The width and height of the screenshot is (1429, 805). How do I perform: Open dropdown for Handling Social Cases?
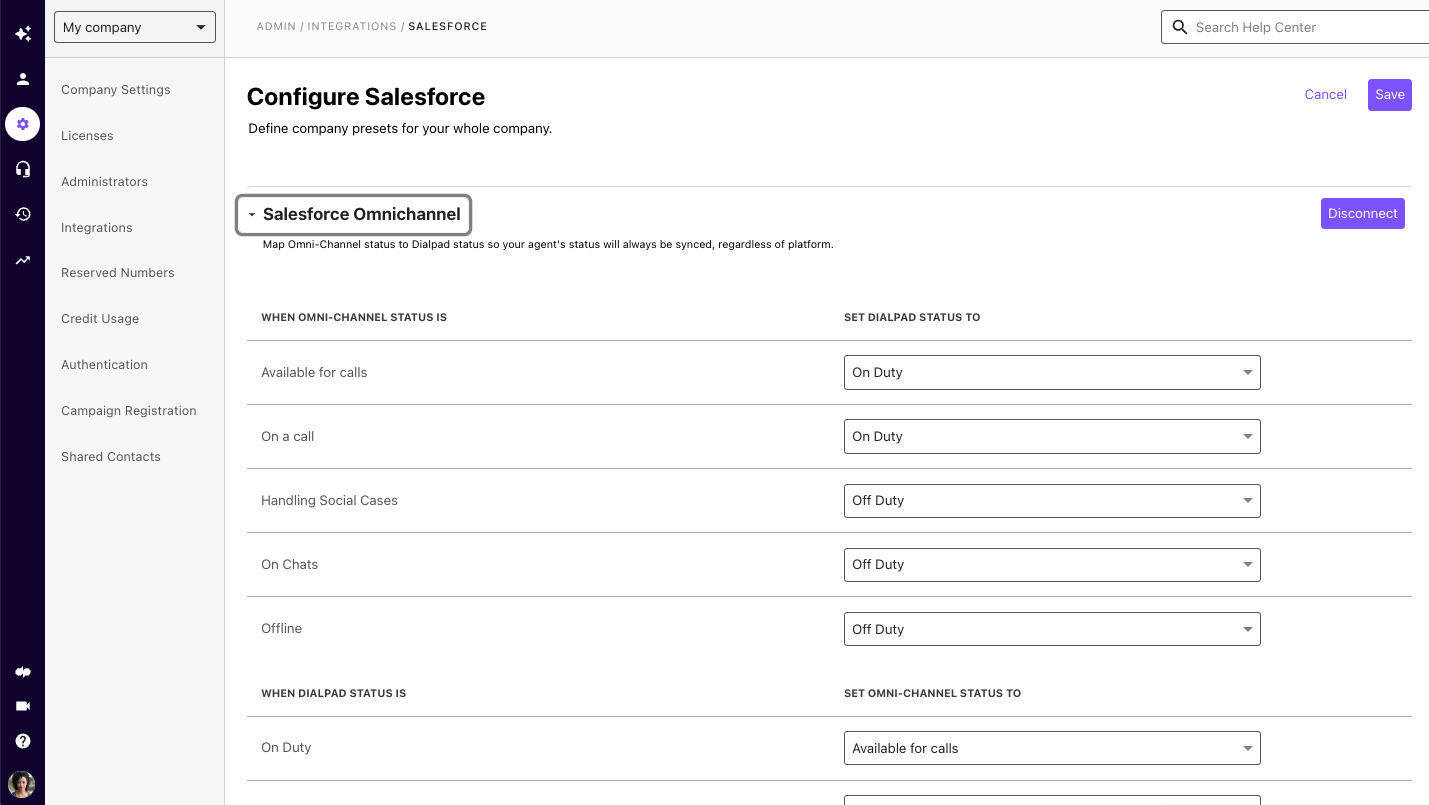[1052, 500]
